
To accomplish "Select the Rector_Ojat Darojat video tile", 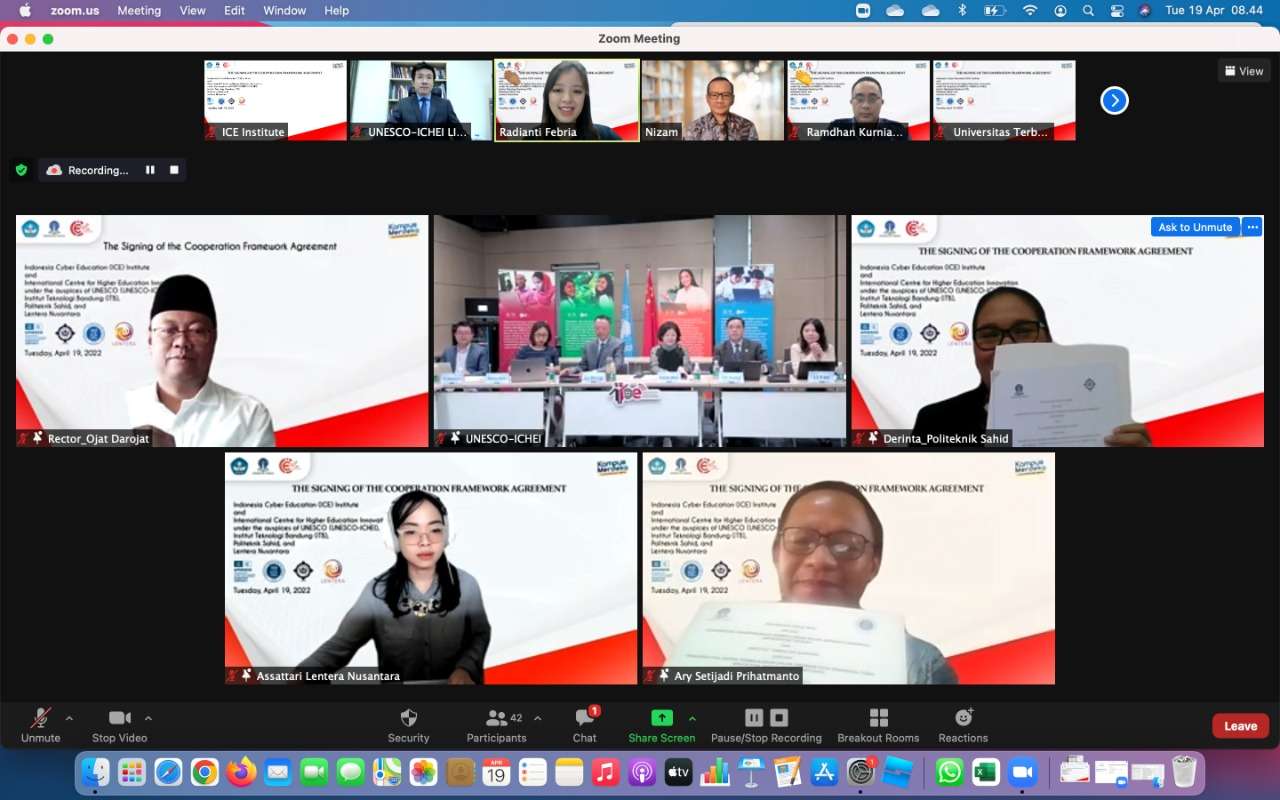I will point(222,331).
